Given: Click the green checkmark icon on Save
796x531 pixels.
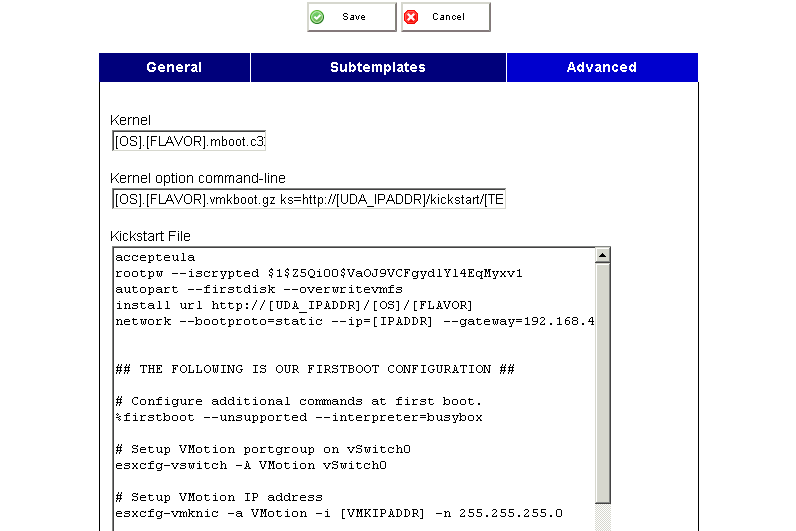Looking at the screenshot, I should click(317, 17).
